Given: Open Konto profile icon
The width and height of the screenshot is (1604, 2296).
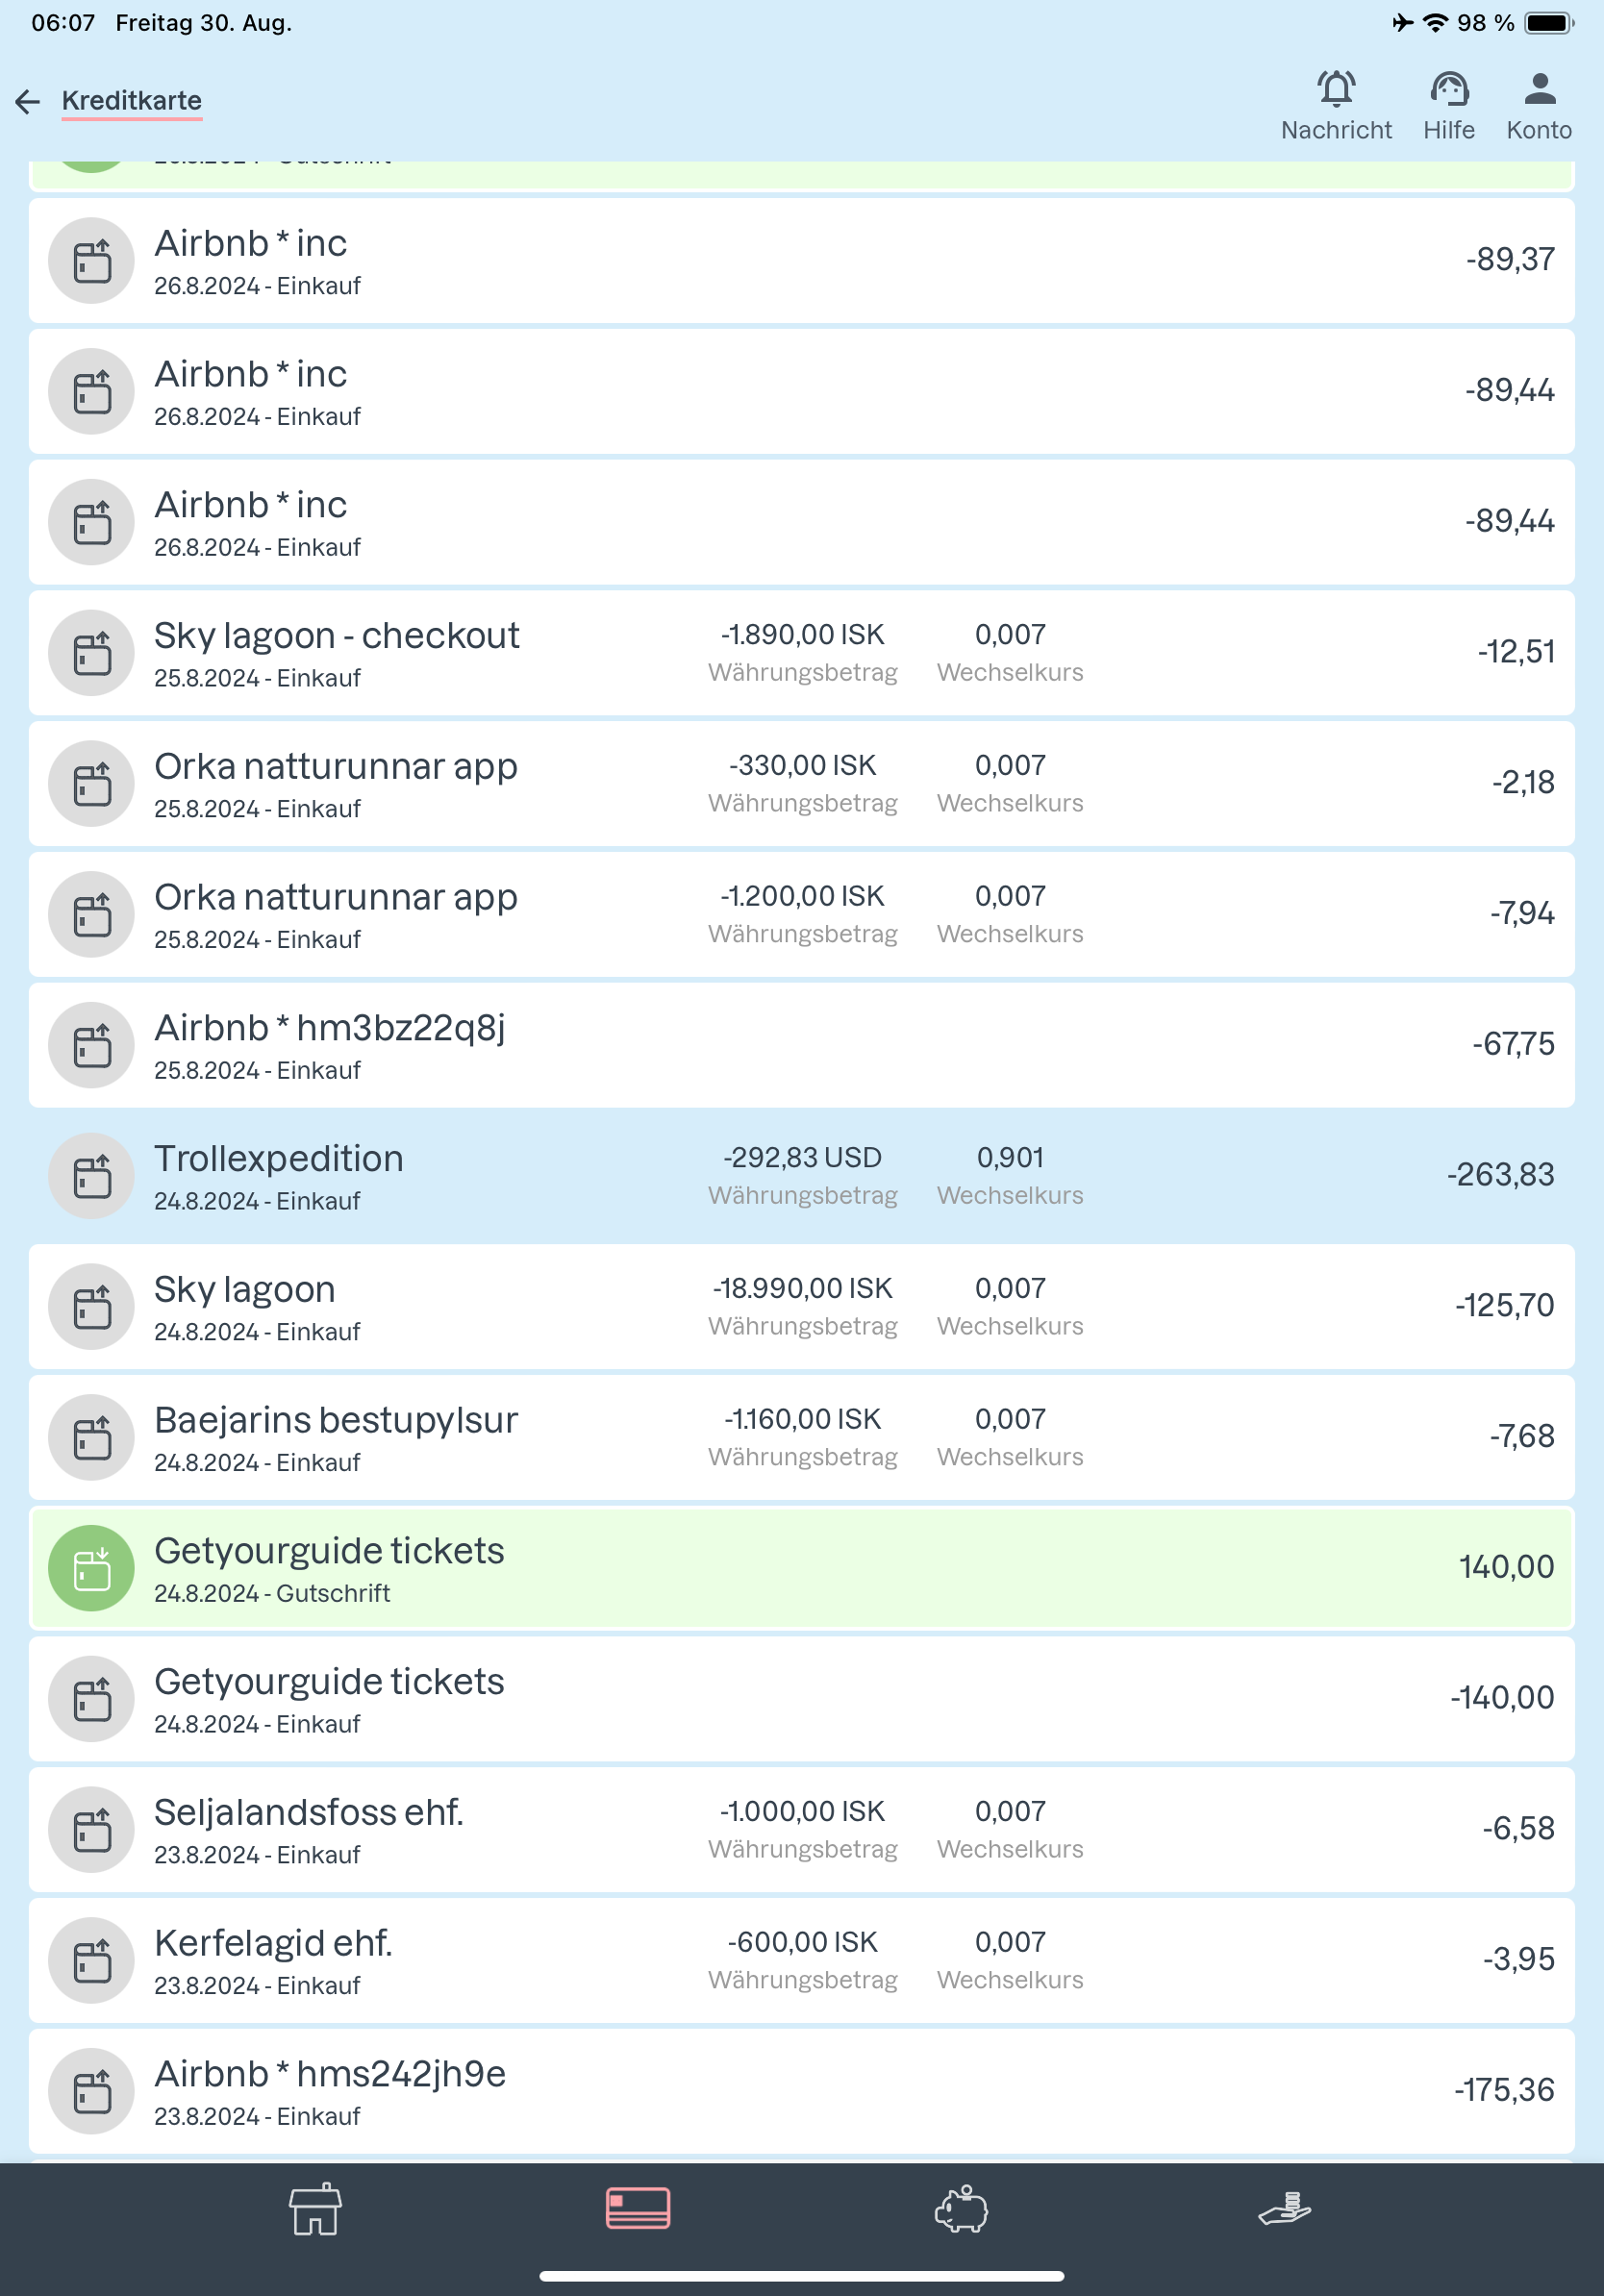Looking at the screenshot, I should tap(1539, 106).
